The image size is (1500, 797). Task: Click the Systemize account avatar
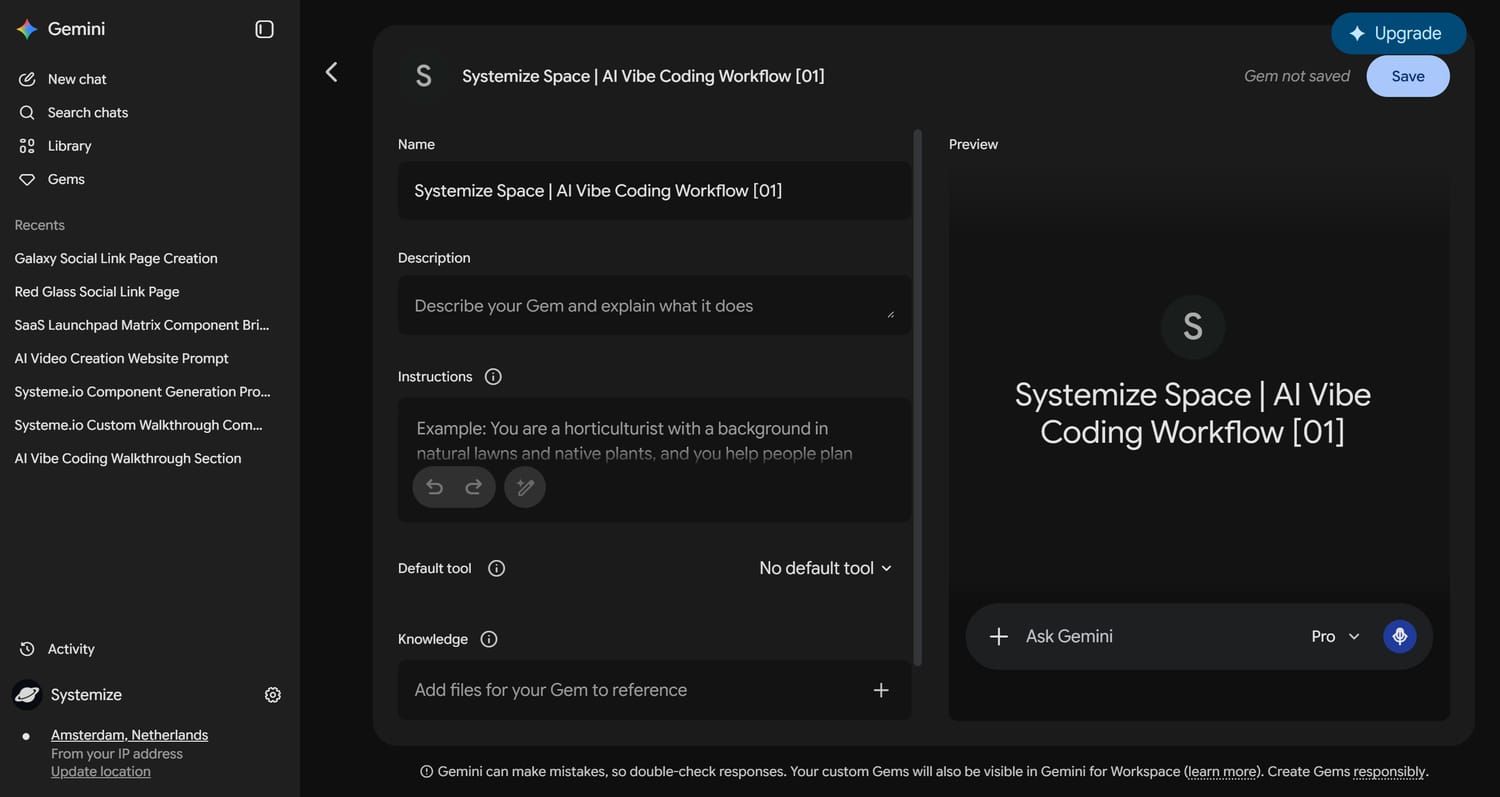click(27, 695)
